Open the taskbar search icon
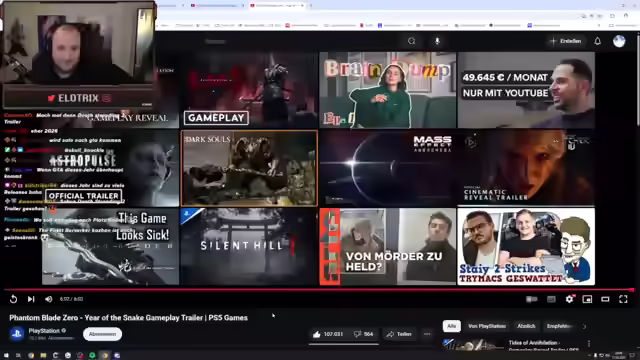This screenshot has height=360, width=640. click(18, 356)
